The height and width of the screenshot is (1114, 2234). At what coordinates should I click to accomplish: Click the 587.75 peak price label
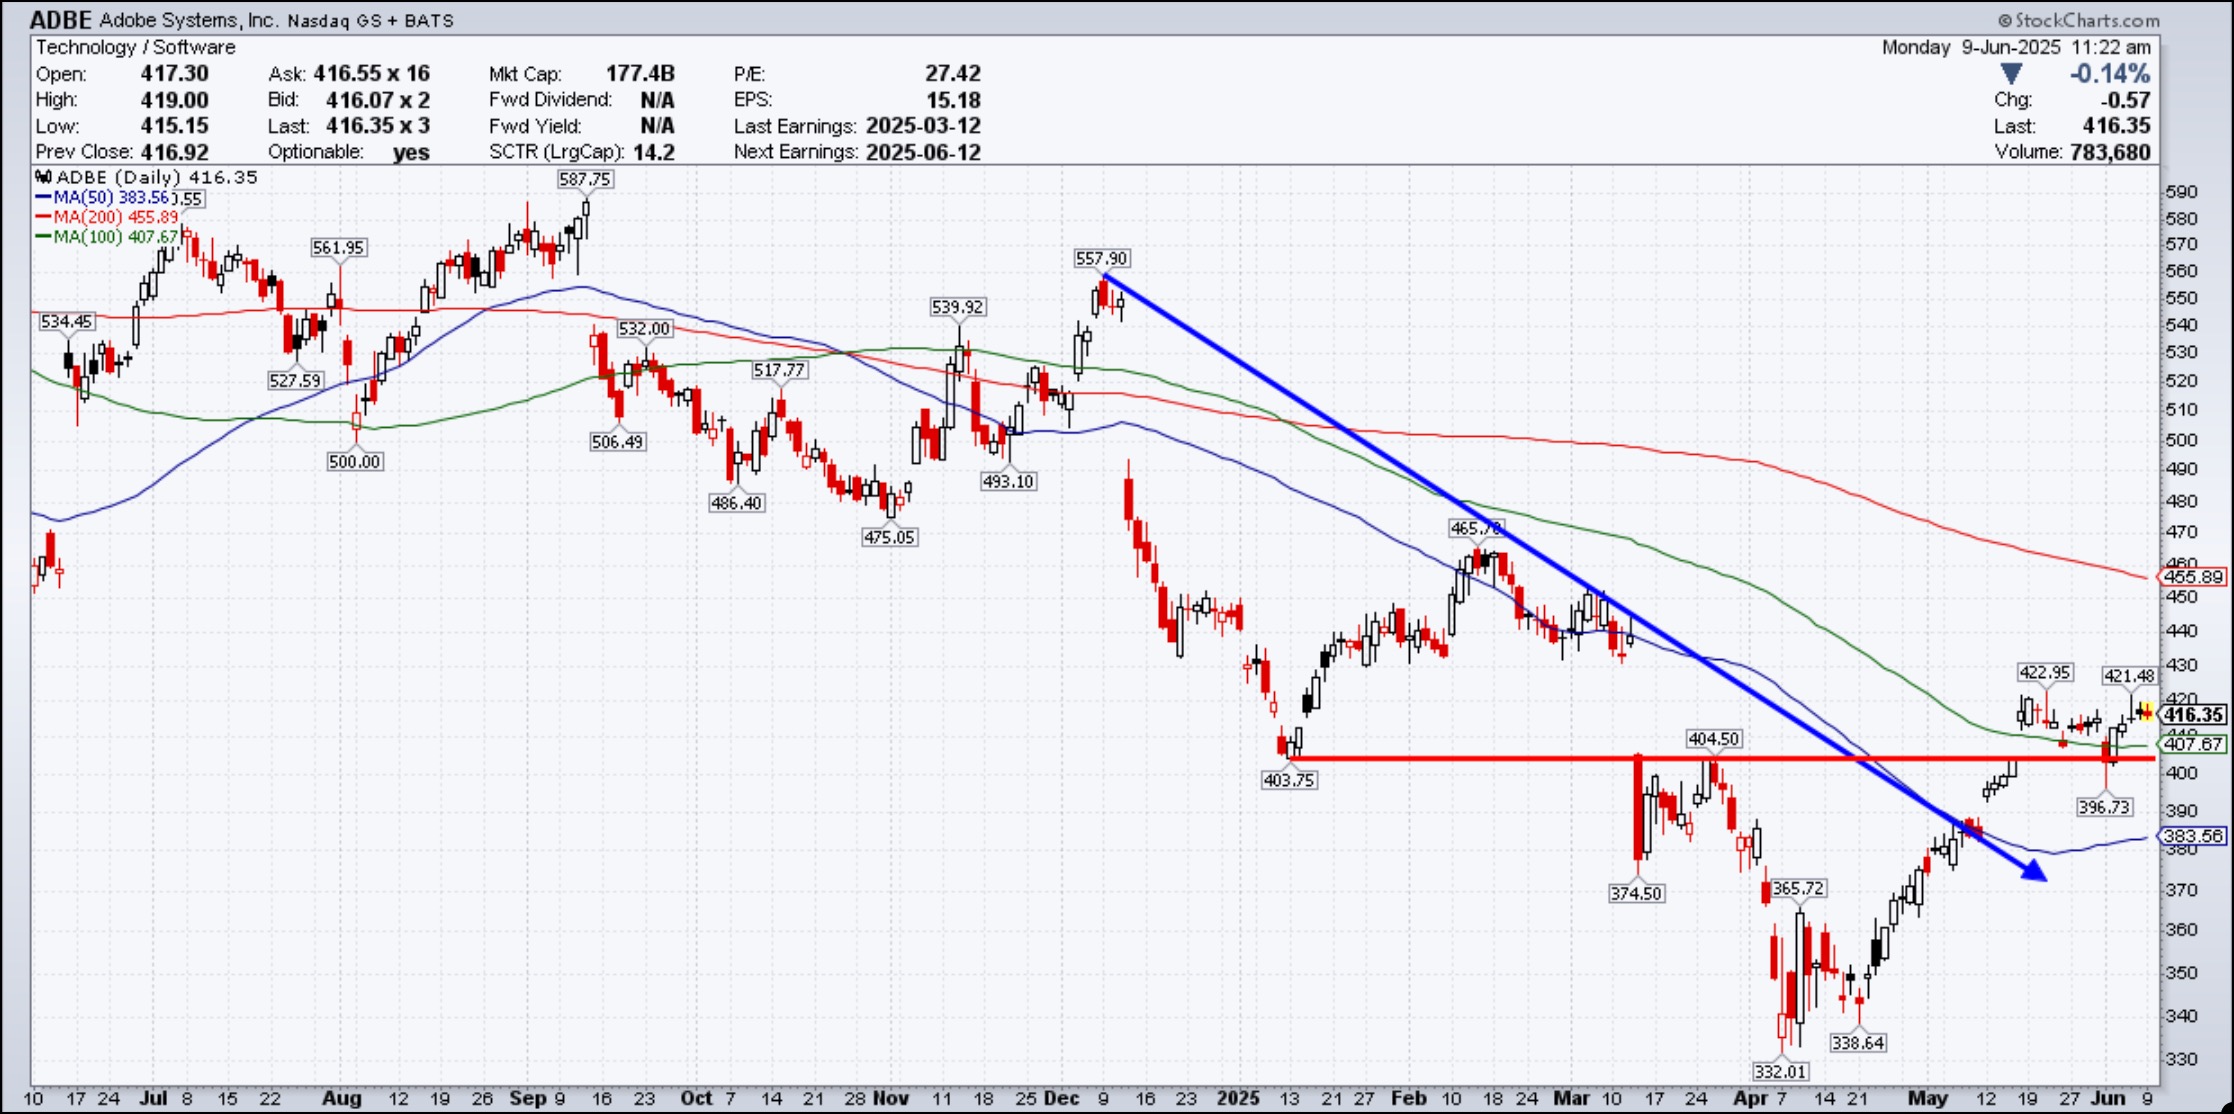pyautogui.click(x=585, y=179)
